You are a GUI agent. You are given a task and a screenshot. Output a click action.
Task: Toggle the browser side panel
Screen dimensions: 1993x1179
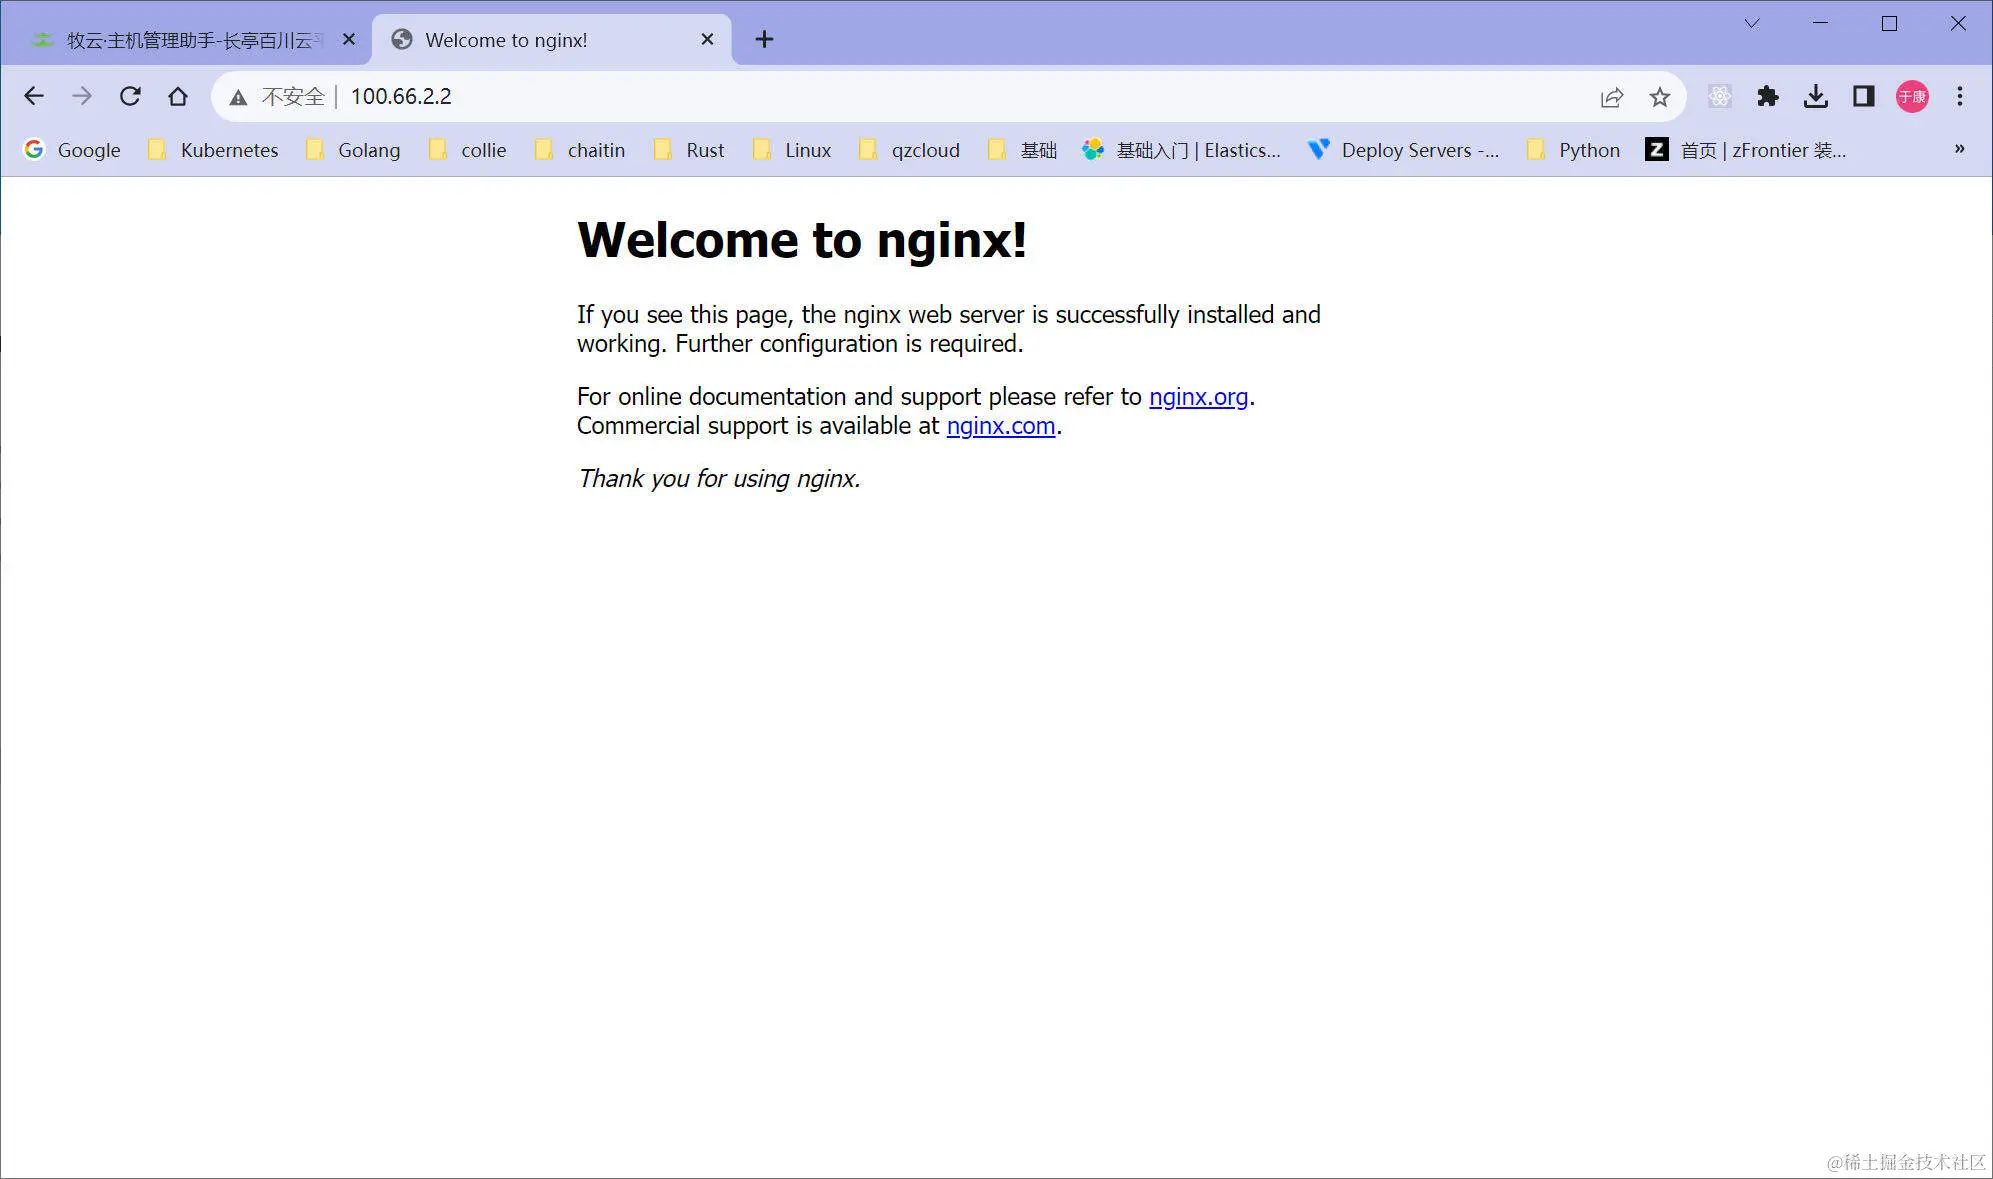pyautogui.click(x=1864, y=96)
